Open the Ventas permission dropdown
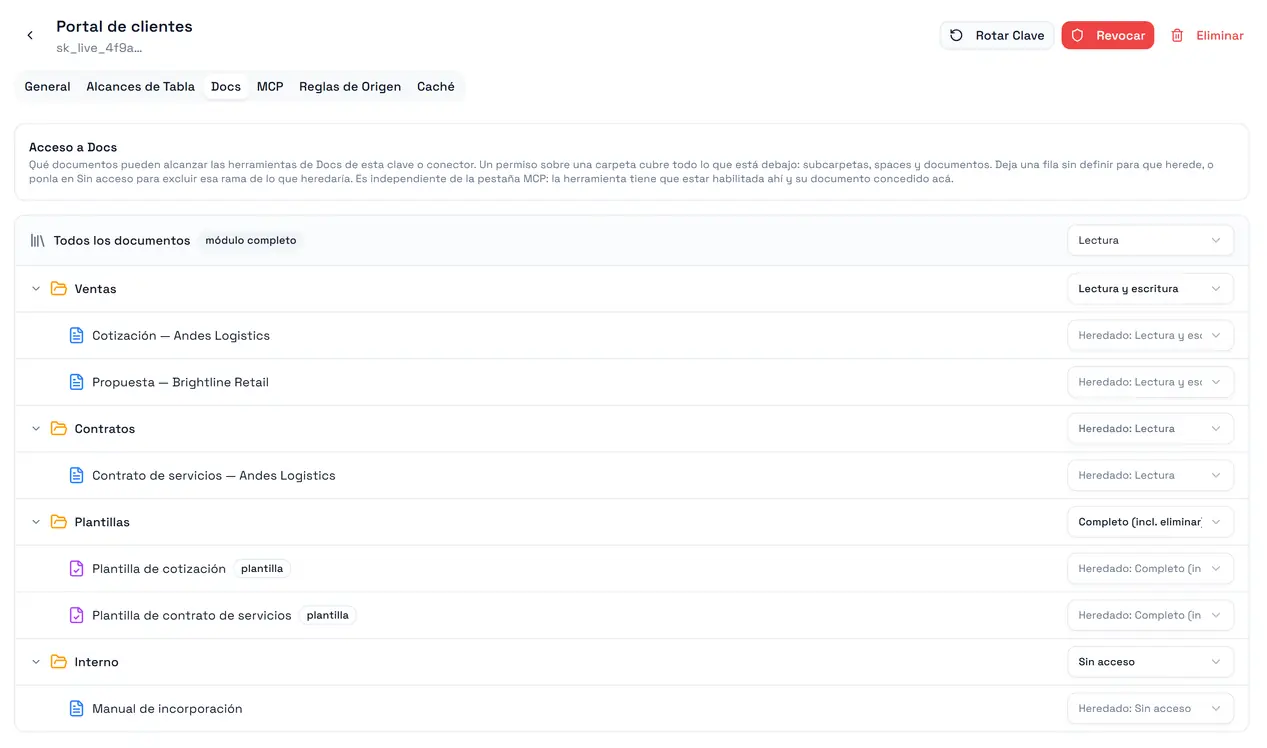The width and height of the screenshot is (1267, 748). click(1150, 289)
